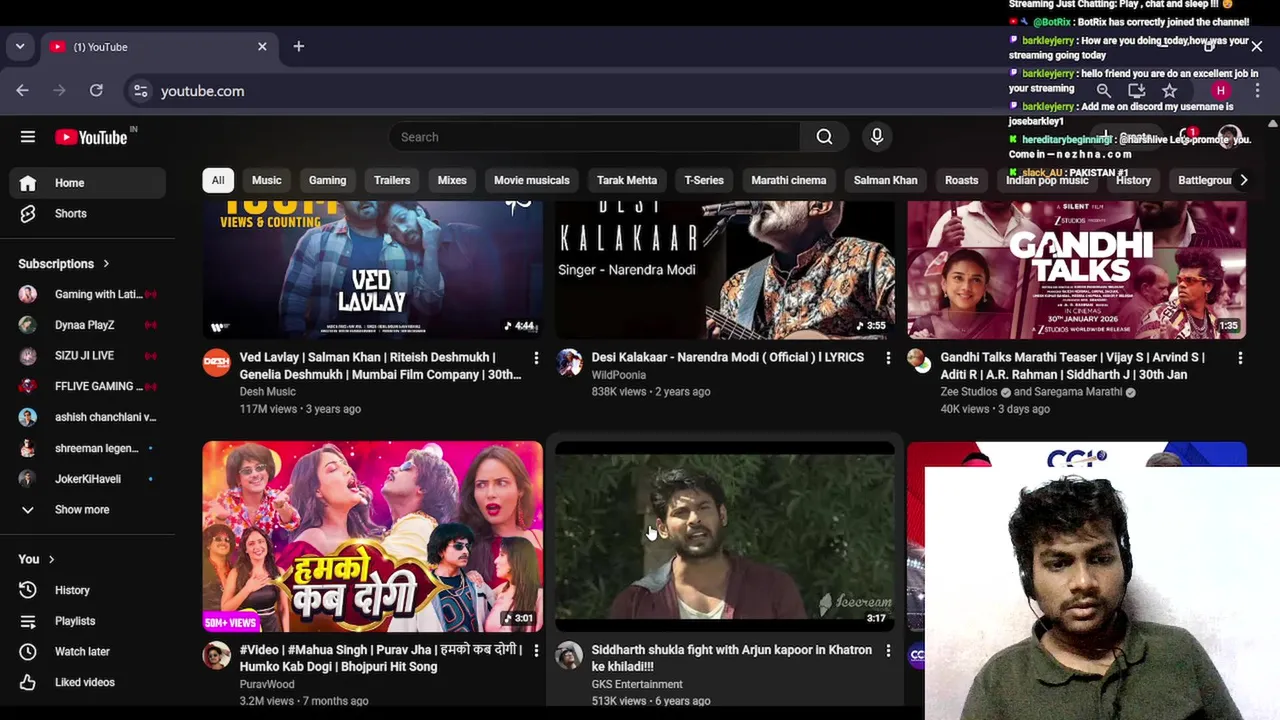Expand the Subscriptions section
This screenshot has height=720, width=1280.
64,264
